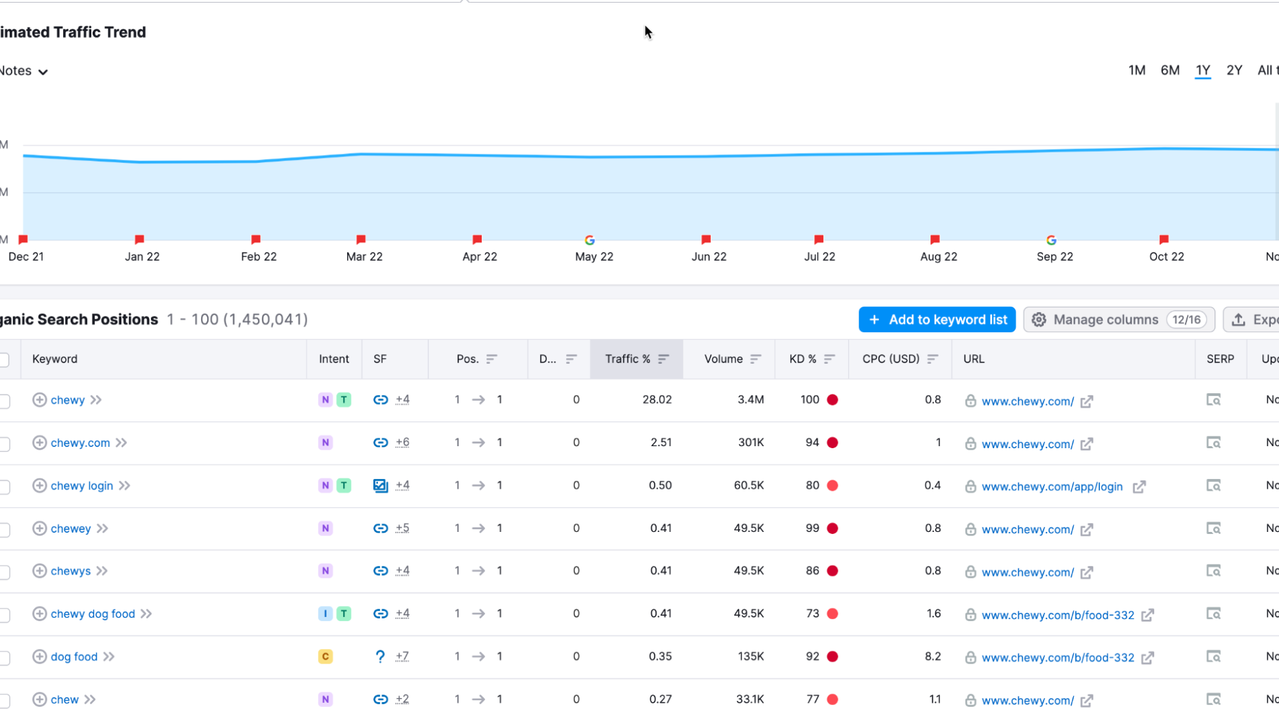This screenshot has width=1279, height=720.
Task: Expand the Notes dropdown
Action: (24, 71)
